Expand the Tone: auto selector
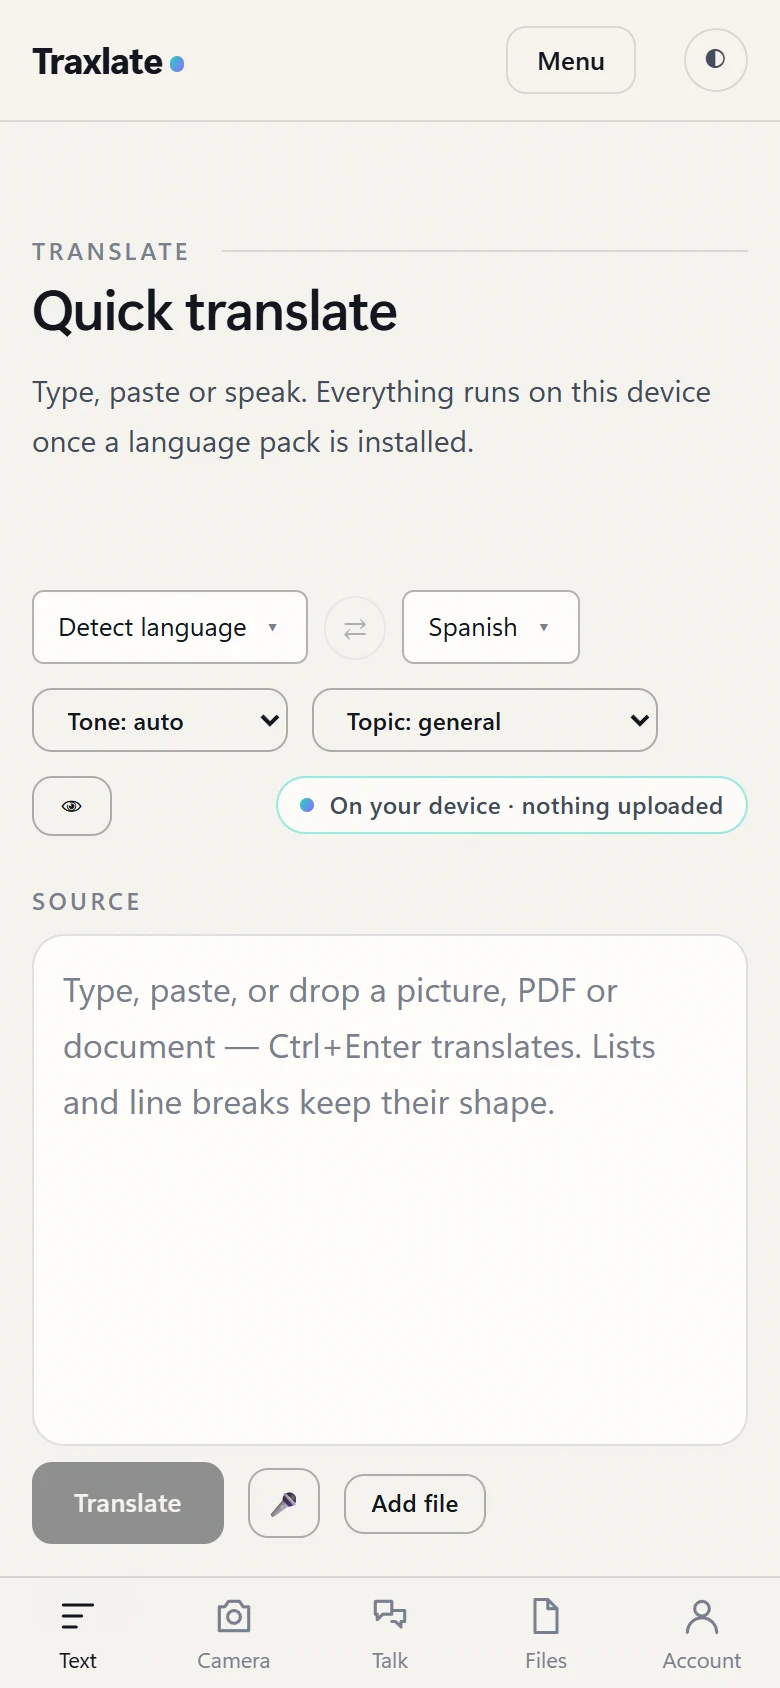Viewport: 780px width, 1688px height. click(x=160, y=720)
